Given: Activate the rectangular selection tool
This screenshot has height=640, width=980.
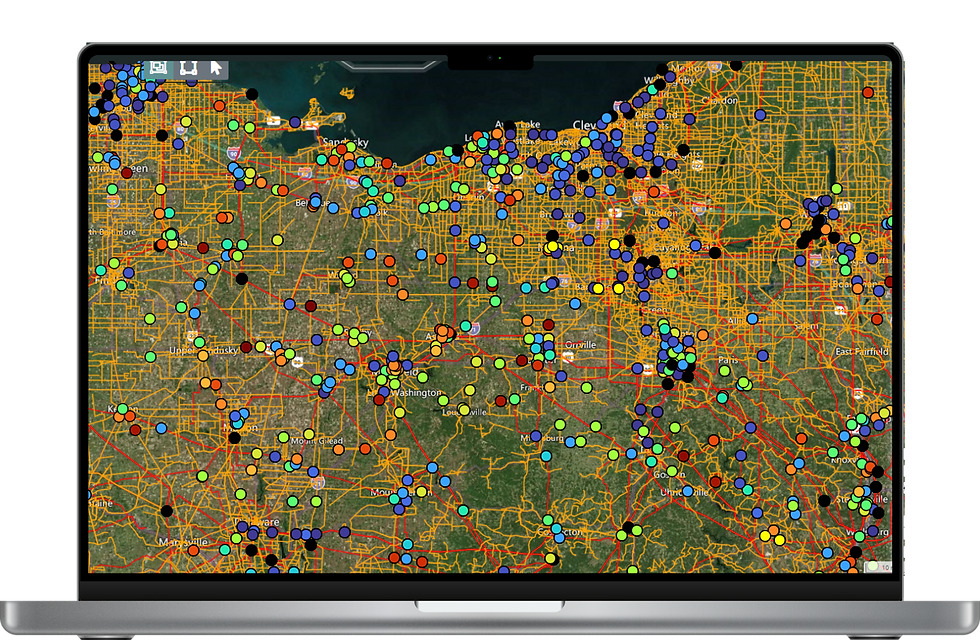Looking at the screenshot, I should click(188, 67).
